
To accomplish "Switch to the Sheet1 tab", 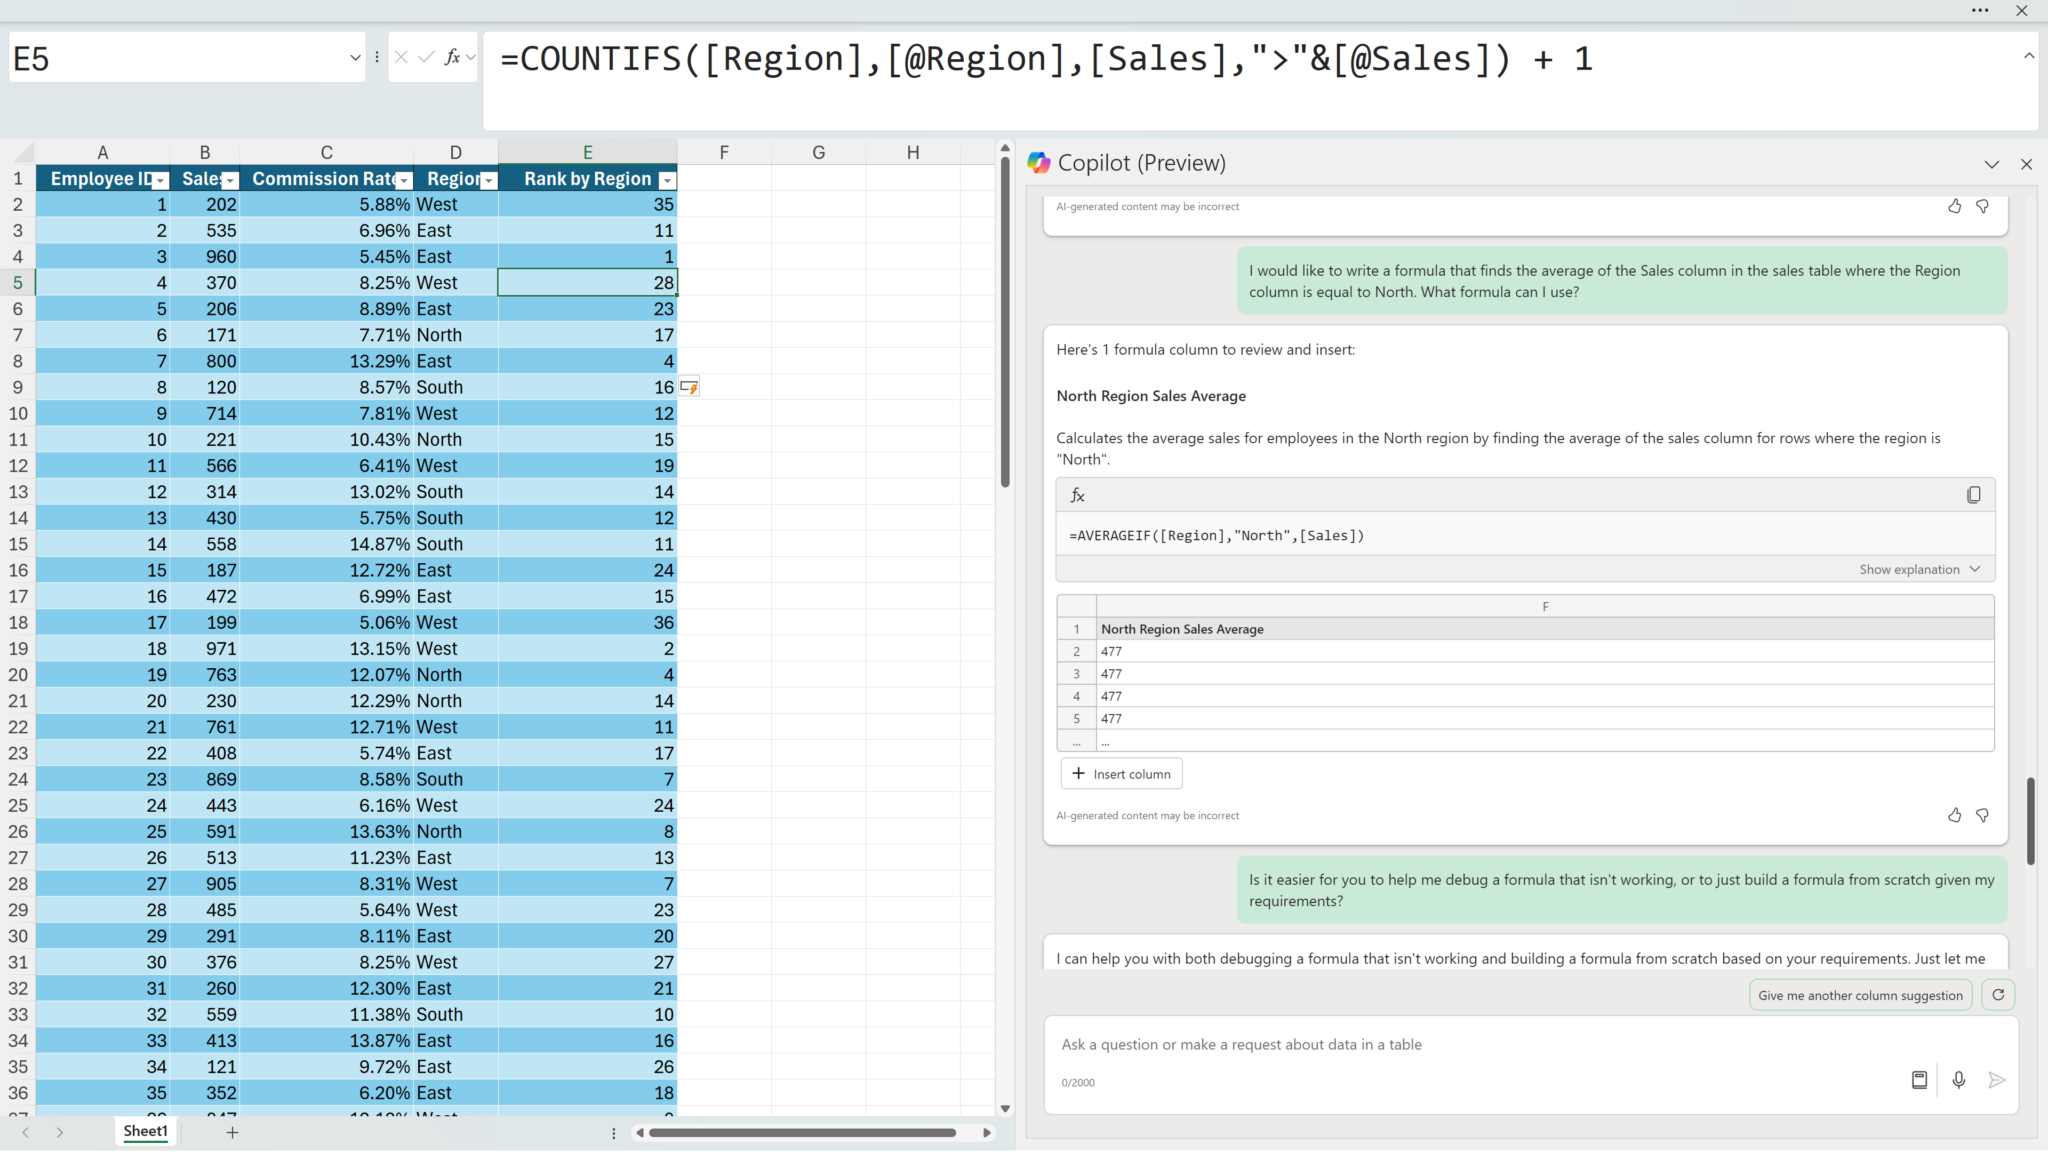I will tap(146, 1131).
